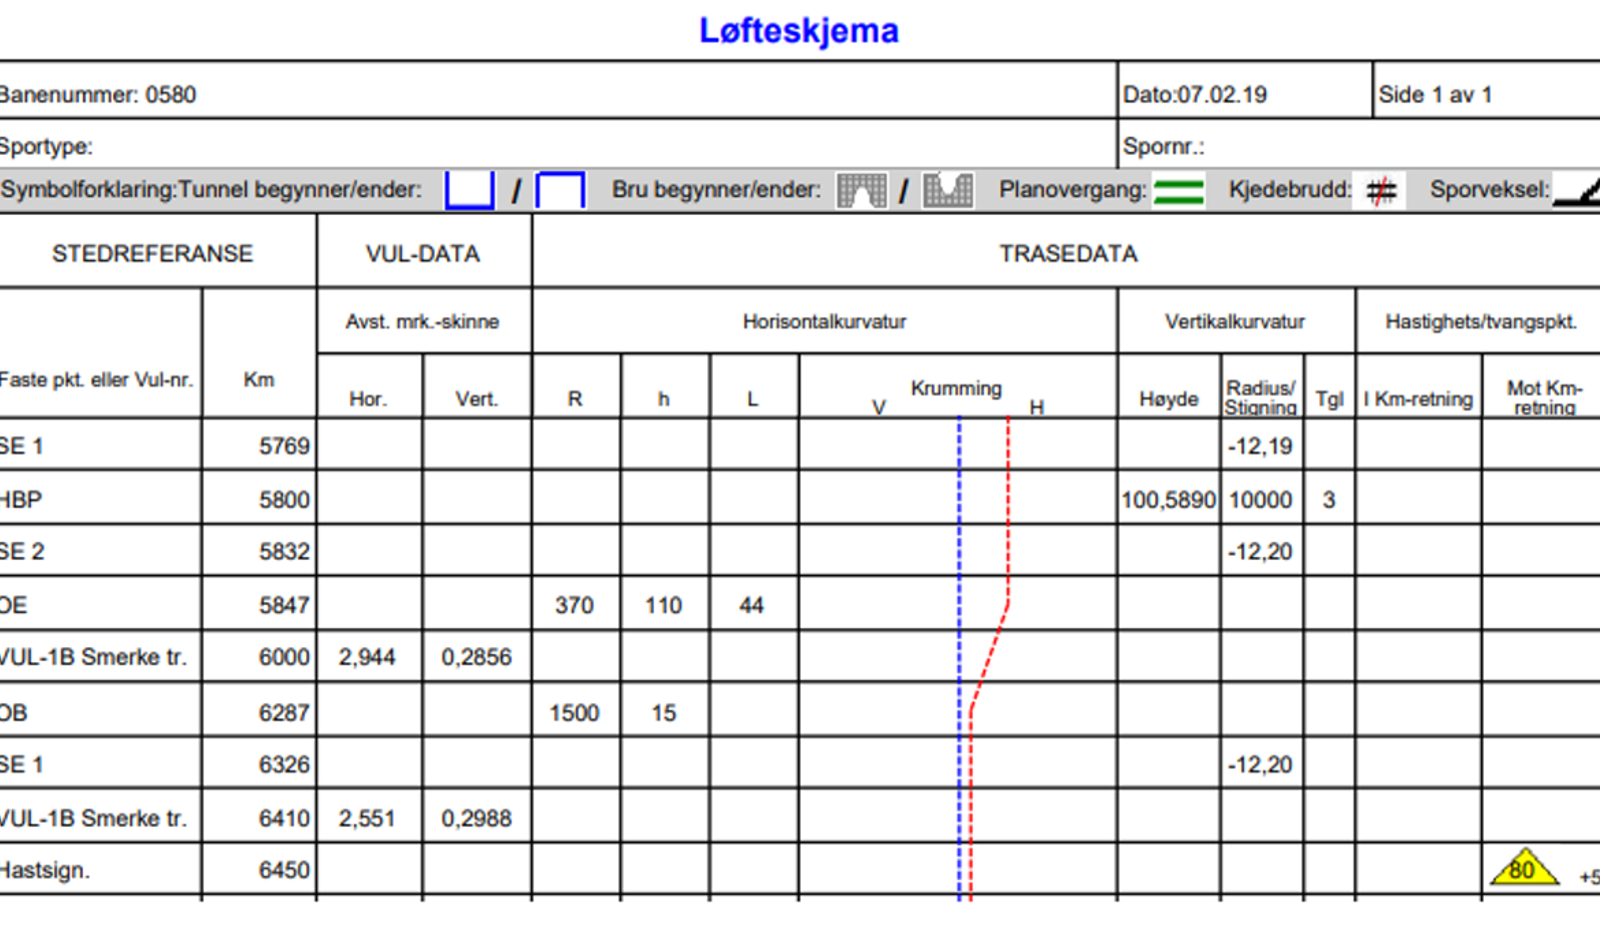Viewport: 1600px width, 947px height.
Task: Click the Krumming column header
Action: coord(956,388)
